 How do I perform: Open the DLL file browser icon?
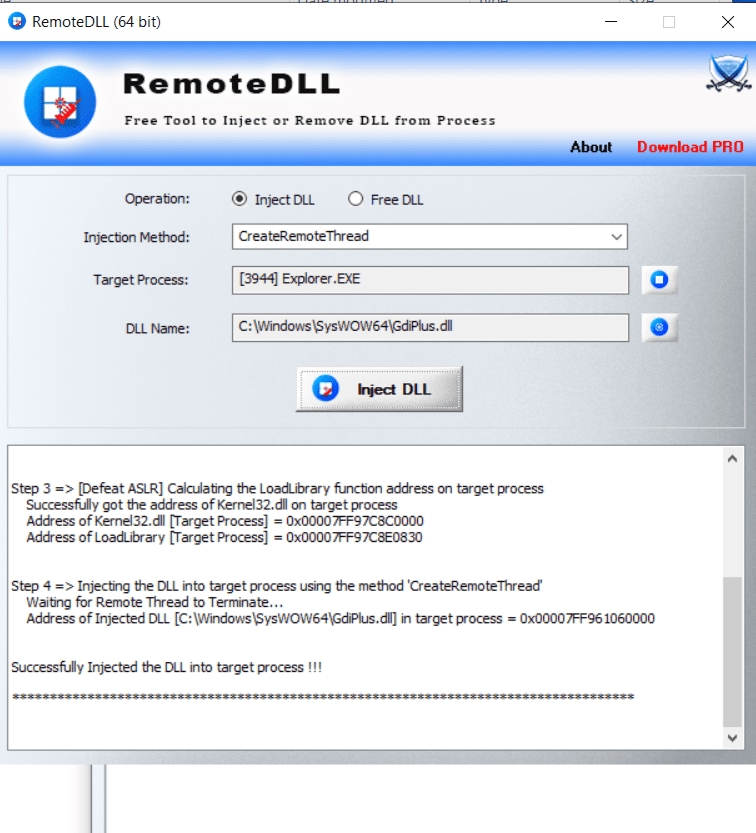pos(659,327)
